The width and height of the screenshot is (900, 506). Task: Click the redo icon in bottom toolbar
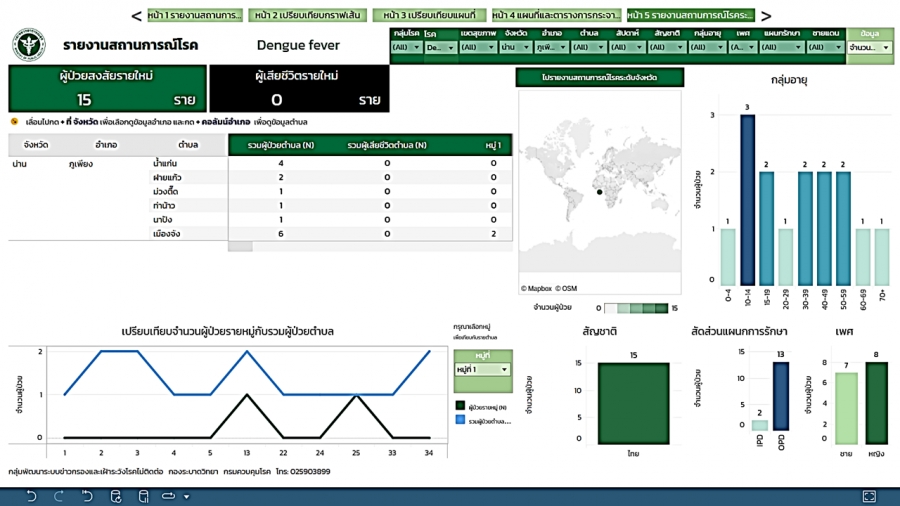pyautogui.click(x=60, y=496)
